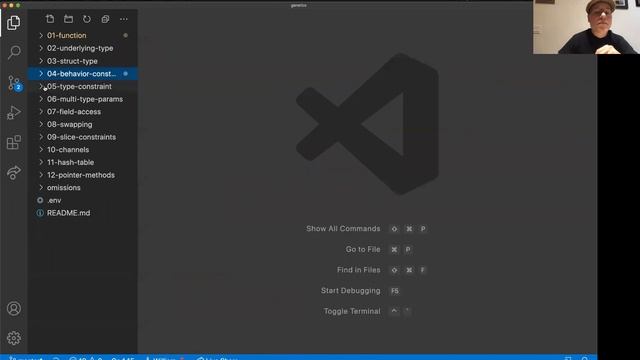Click the Show All Commands hint
Image resolution: width=640 pixels, height=360 pixels.
click(x=343, y=229)
